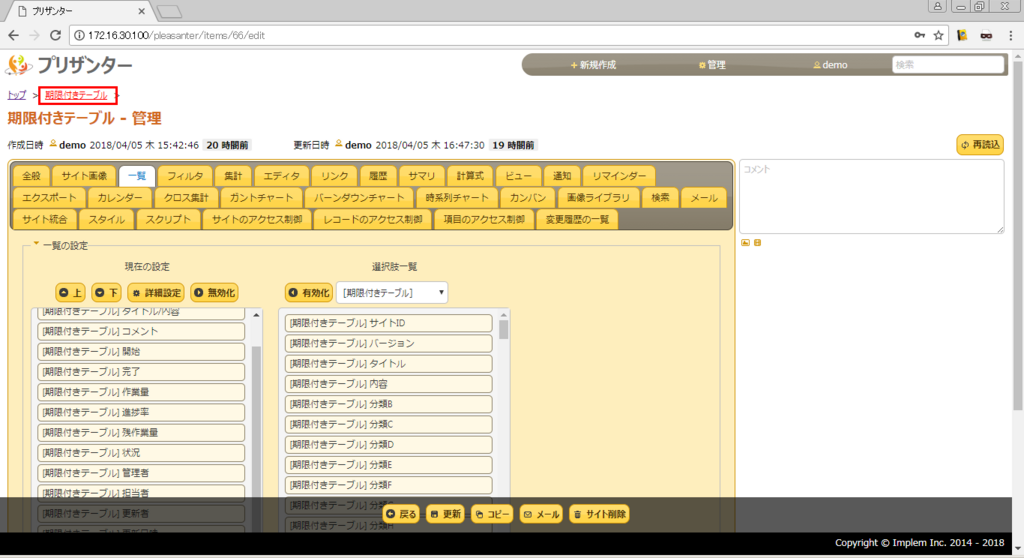
Task: Click the 有効化 button
Action: (309, 293)
